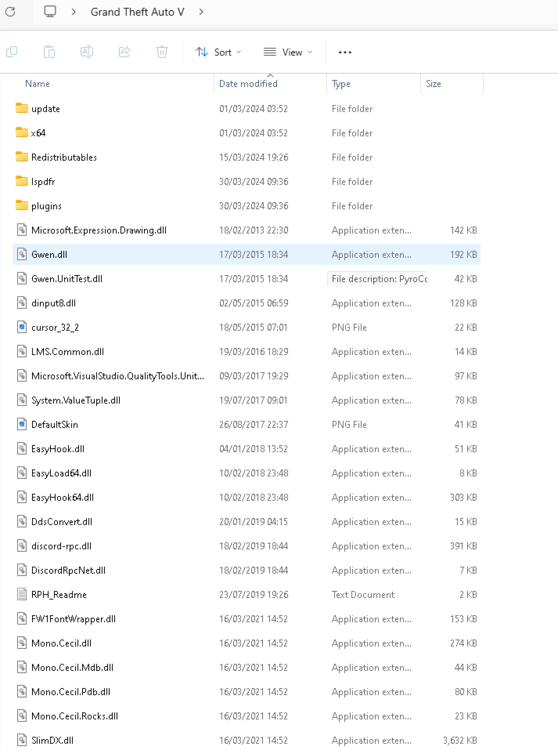Click the Rename icon in toolbar
Viewport: 558px width, 750px height.
click(87, 52)
